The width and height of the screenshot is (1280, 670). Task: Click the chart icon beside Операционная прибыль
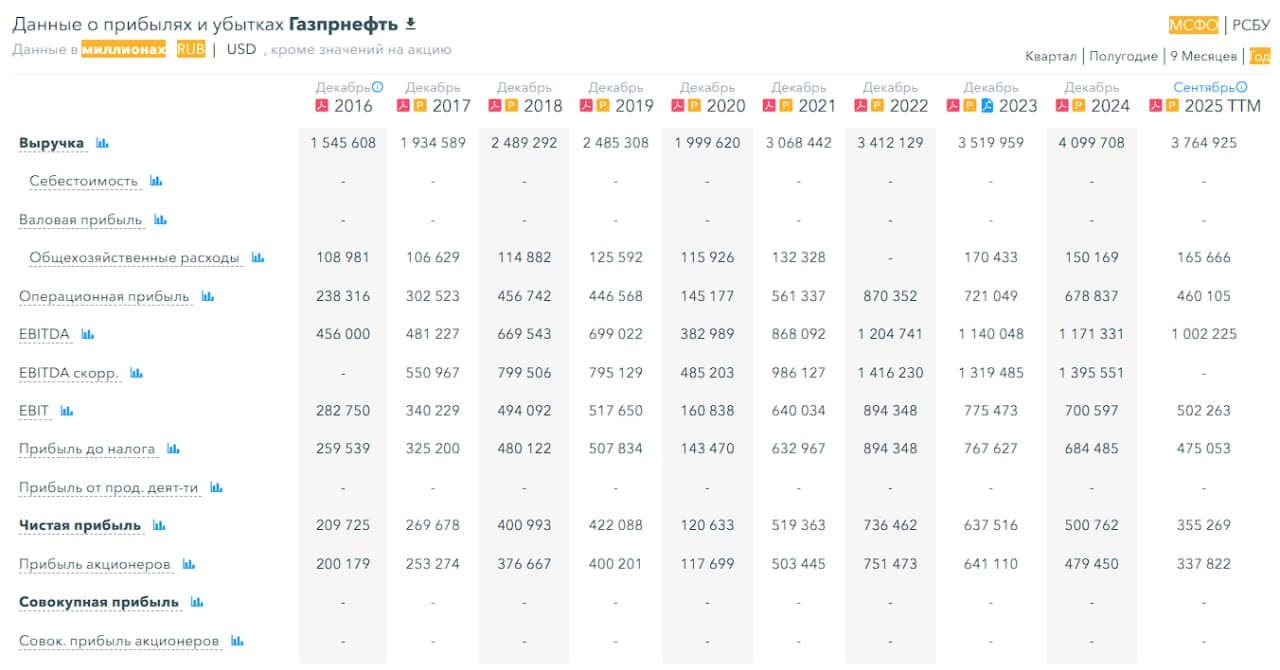pyautogui.click(x=207, y=297)
